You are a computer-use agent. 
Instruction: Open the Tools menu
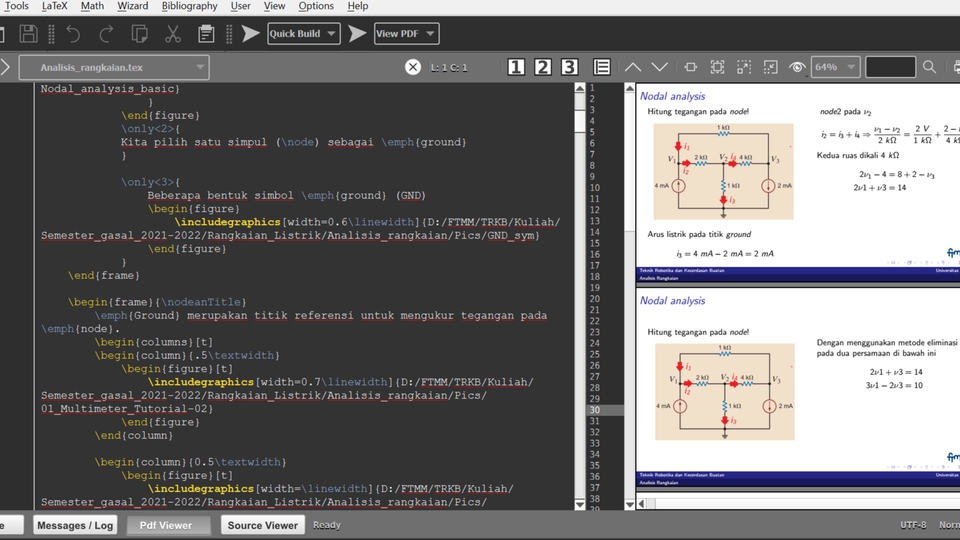[17, 6]
